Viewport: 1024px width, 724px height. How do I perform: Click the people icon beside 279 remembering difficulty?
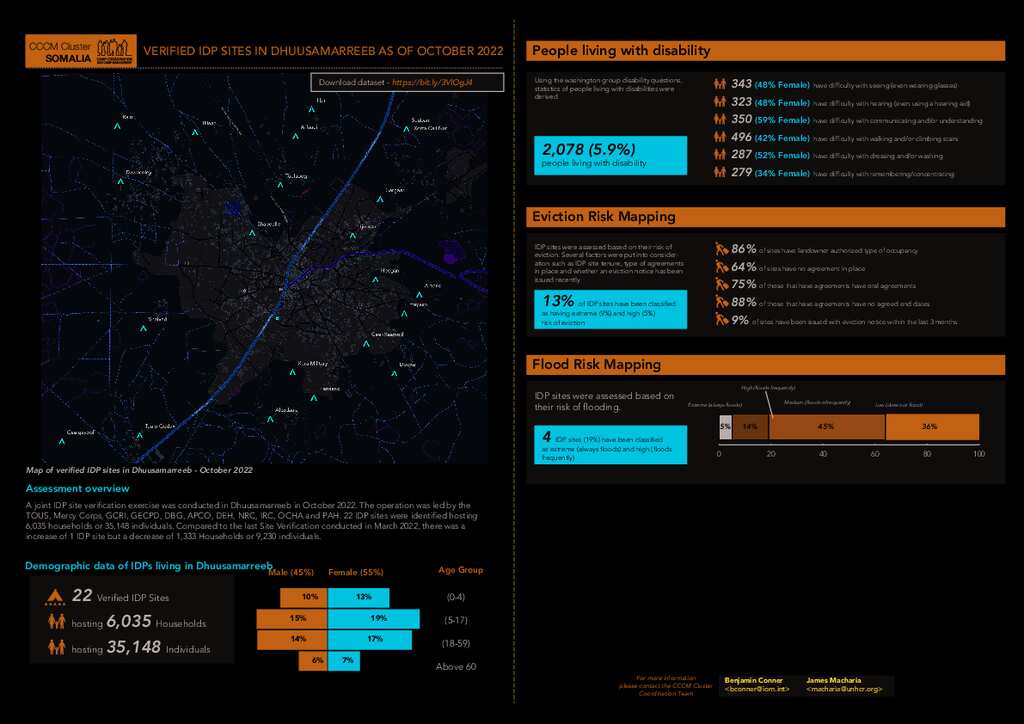coord(719,173)
